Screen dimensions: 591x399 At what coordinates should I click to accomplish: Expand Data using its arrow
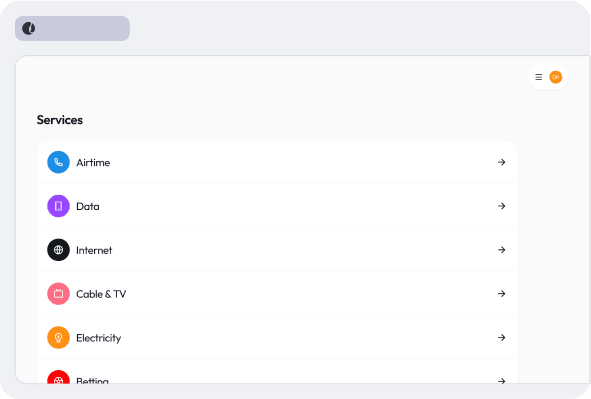click(x=501, y=206)
